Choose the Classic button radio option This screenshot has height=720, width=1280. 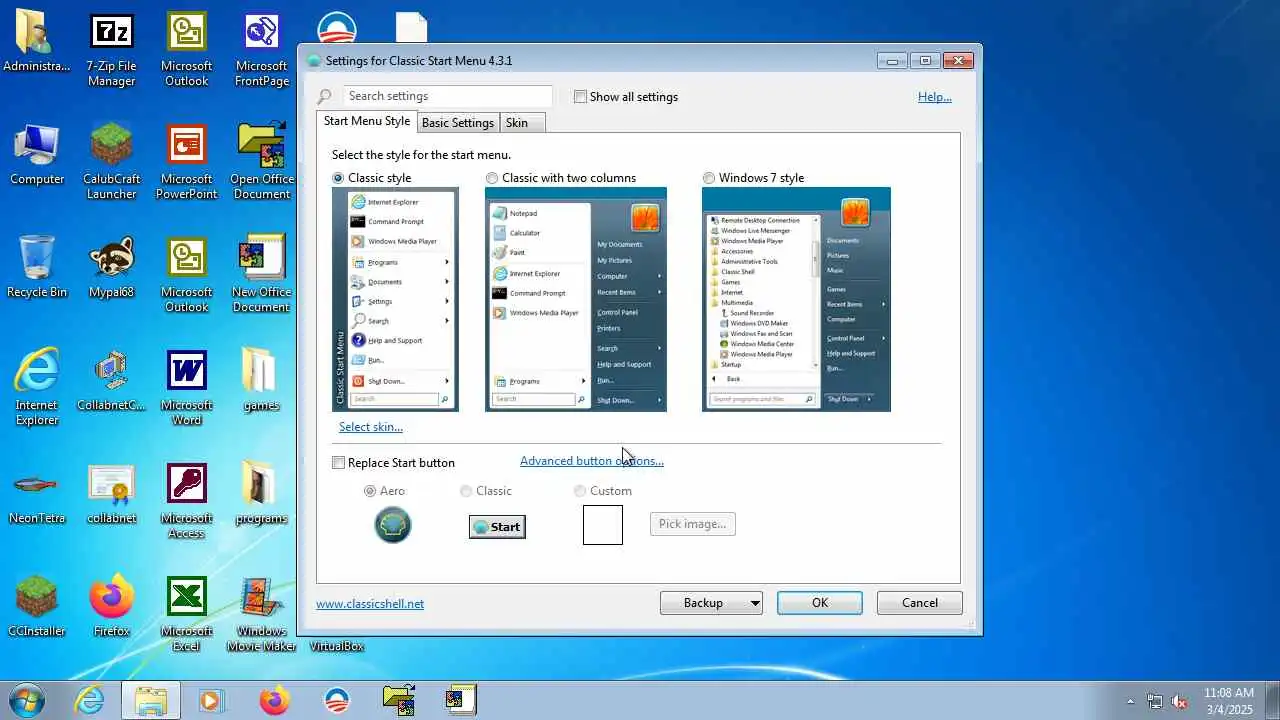coord(466,491)
